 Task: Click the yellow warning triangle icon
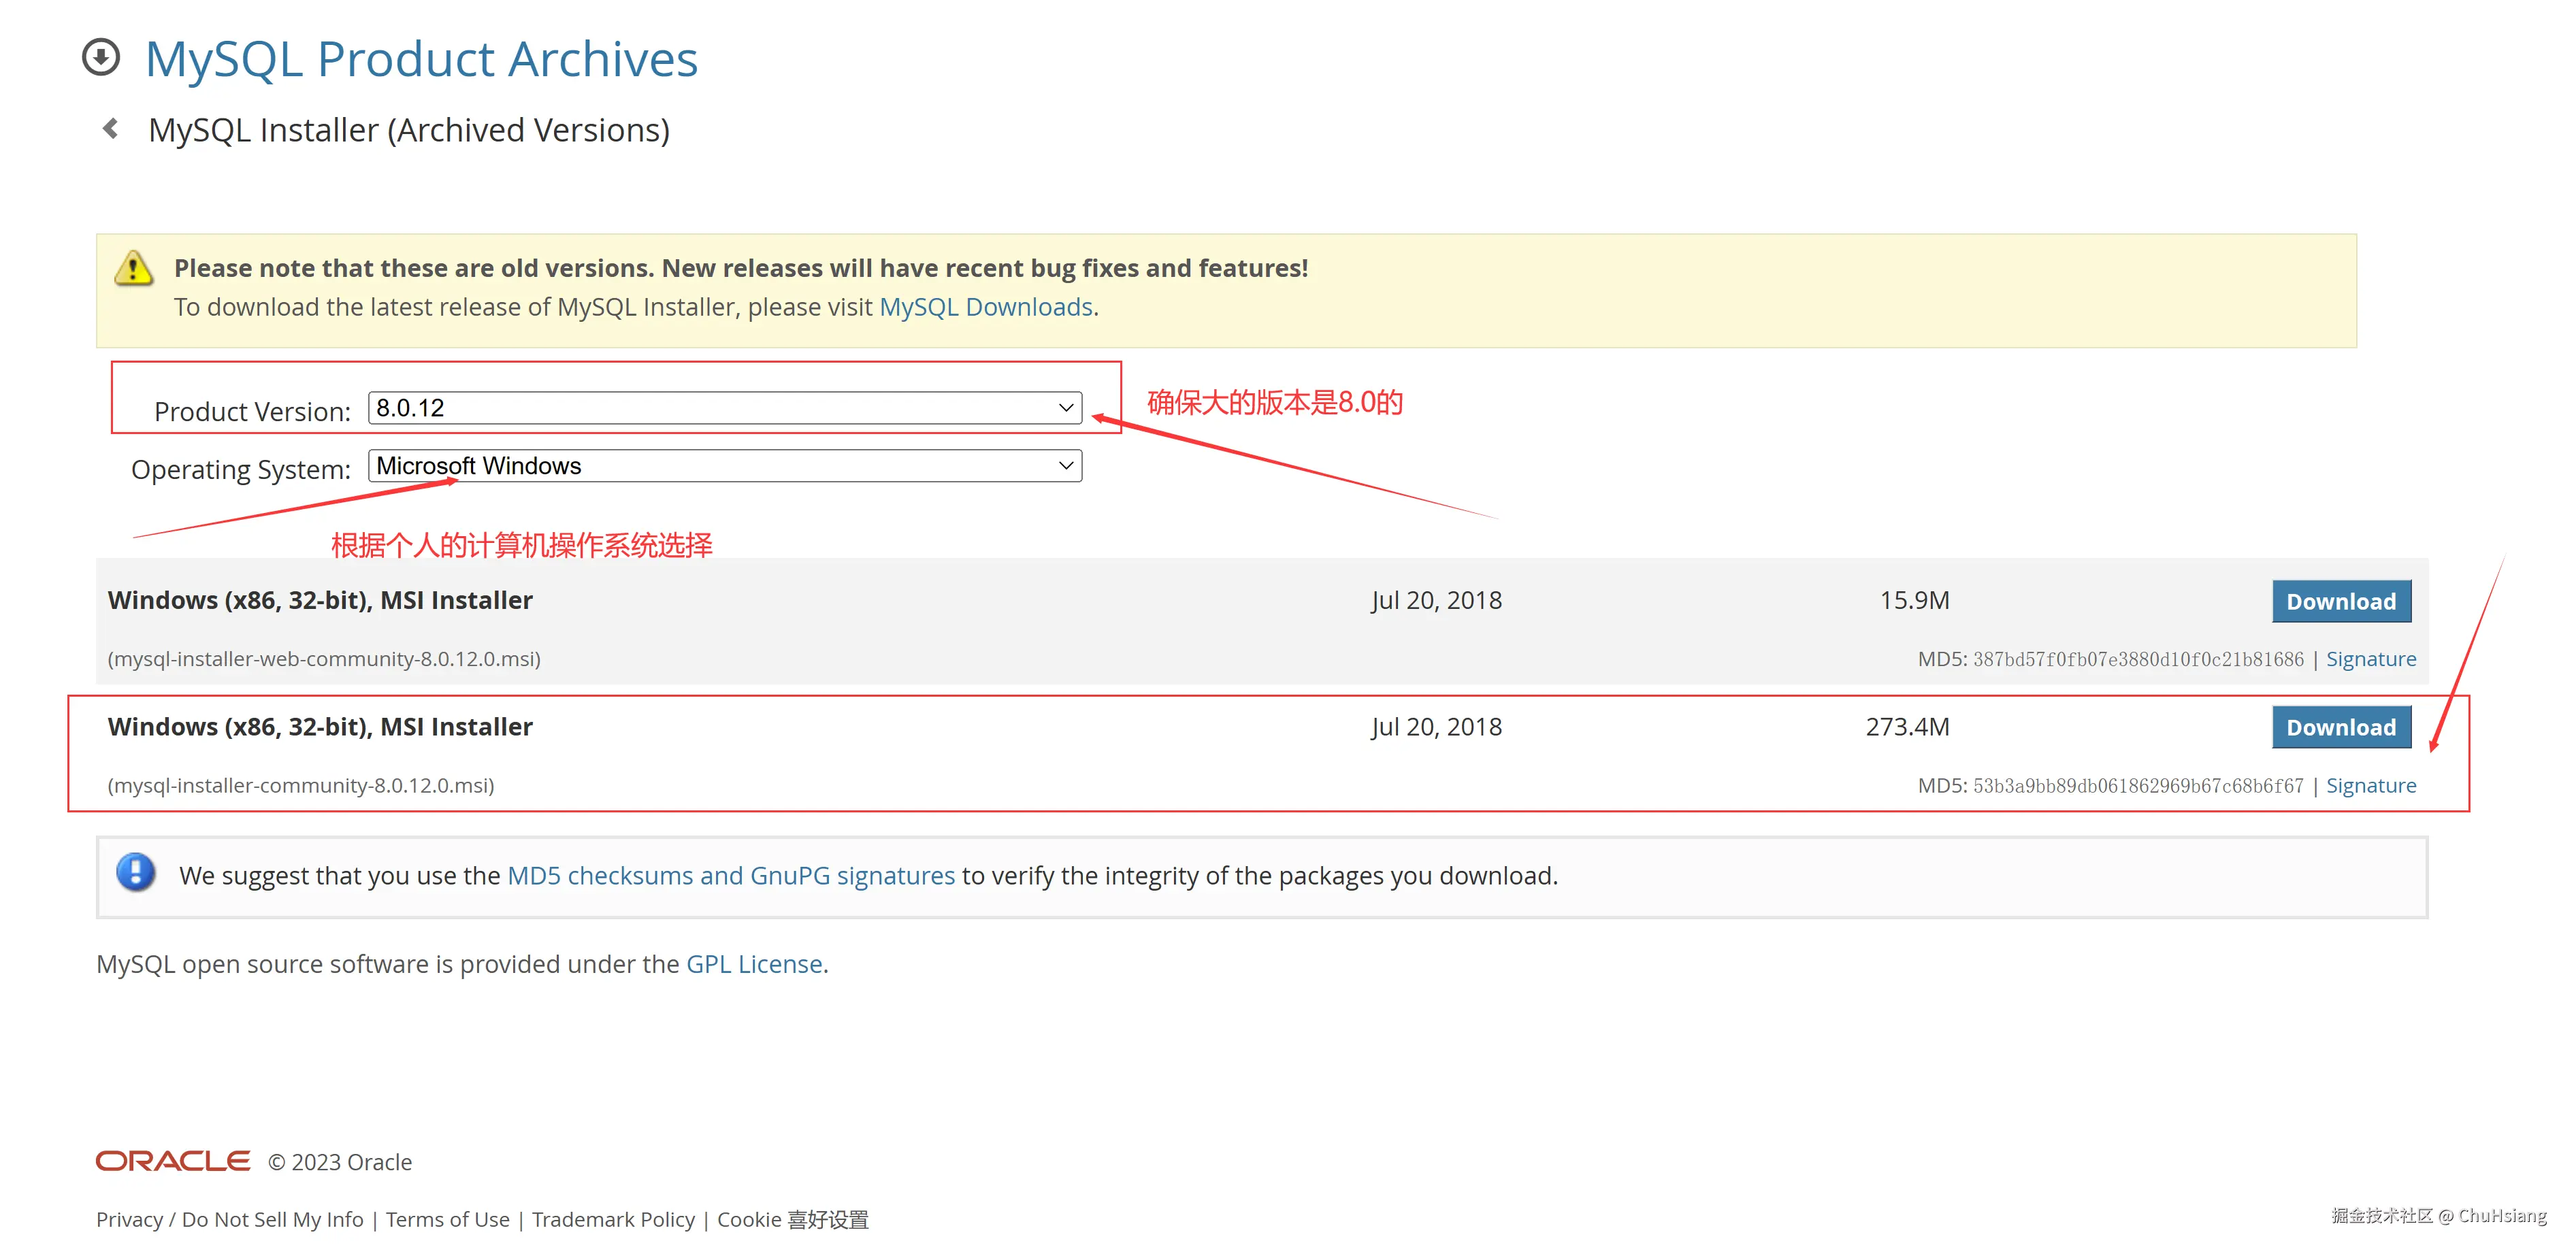(133, 268)
